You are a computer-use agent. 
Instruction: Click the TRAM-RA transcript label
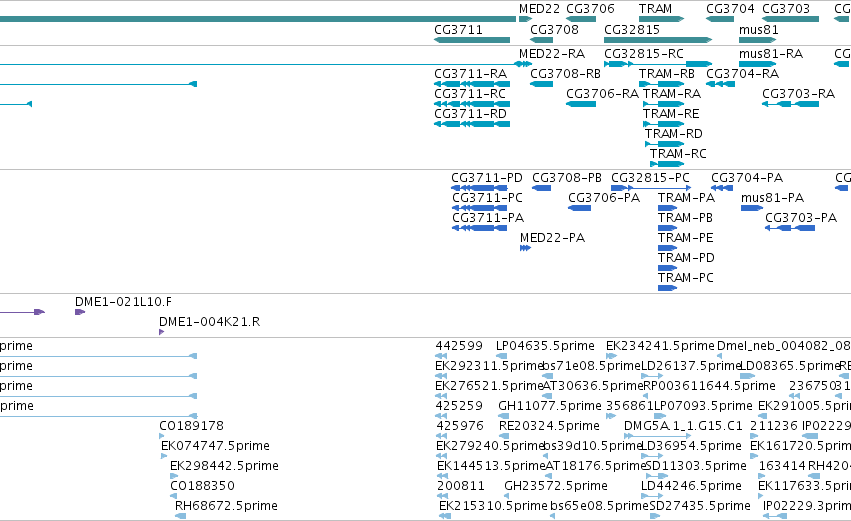671,93
